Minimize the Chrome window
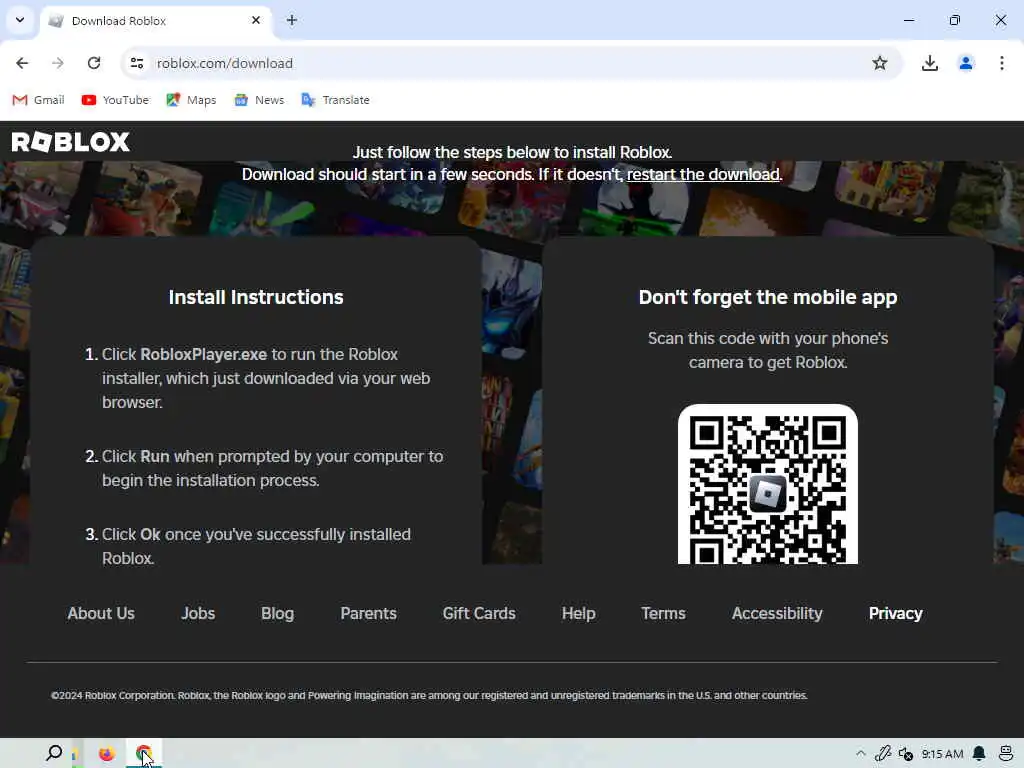This screenshot has width=1024, height=768. click(x=908, y=20)
